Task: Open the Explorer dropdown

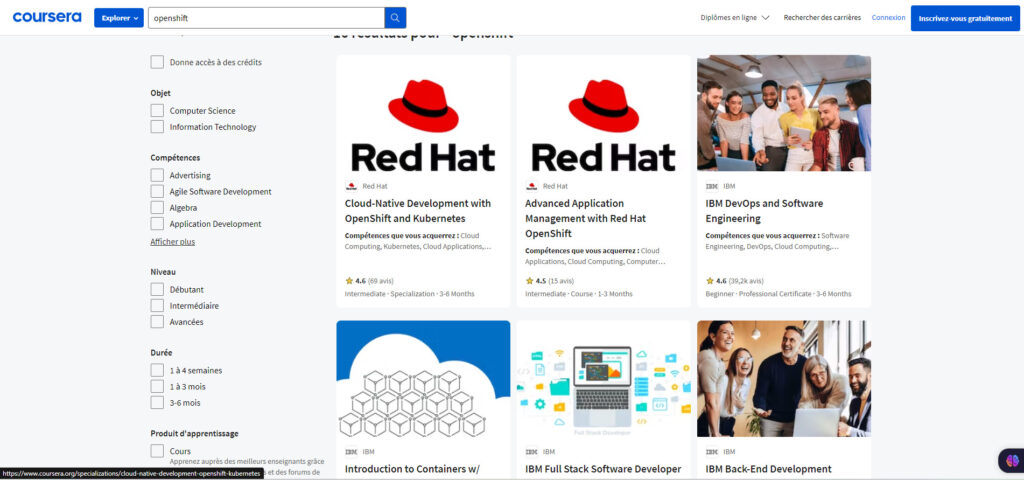Action: click(119, 18)
